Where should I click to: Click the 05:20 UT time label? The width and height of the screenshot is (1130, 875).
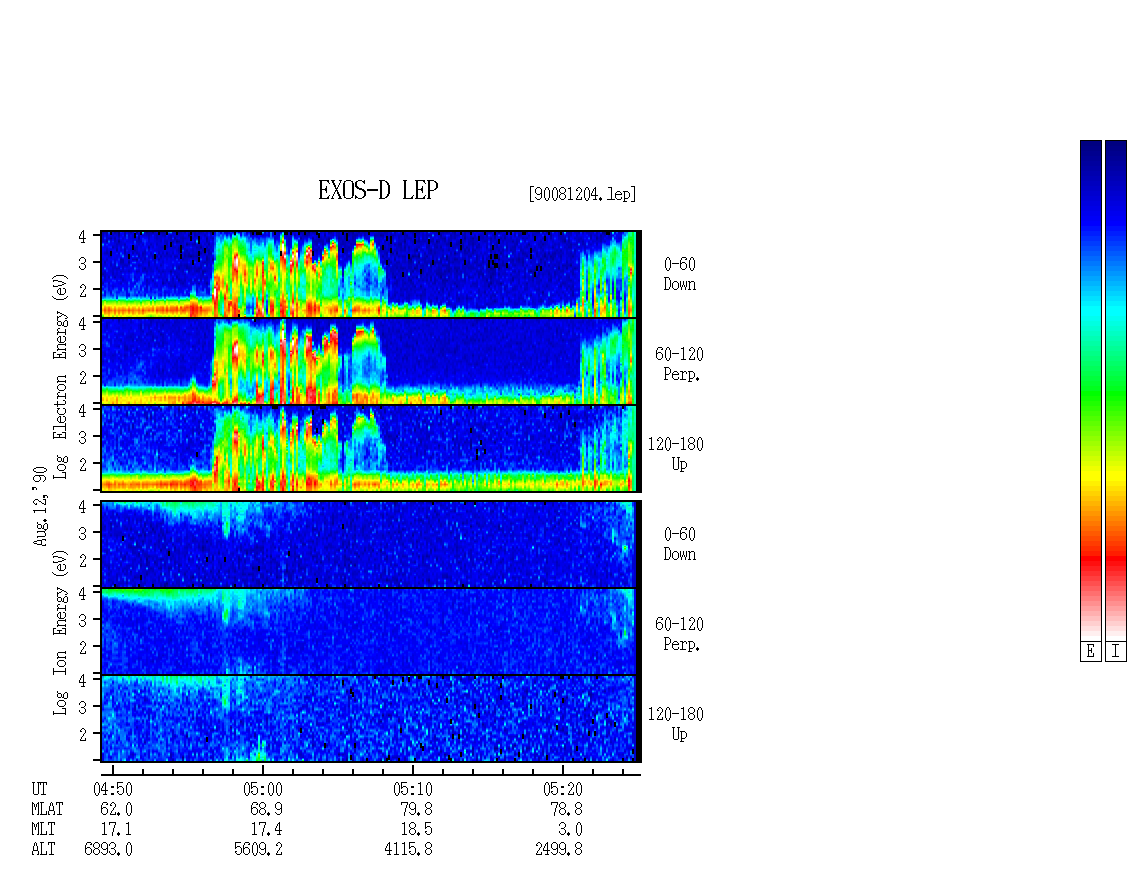point(563,789)
